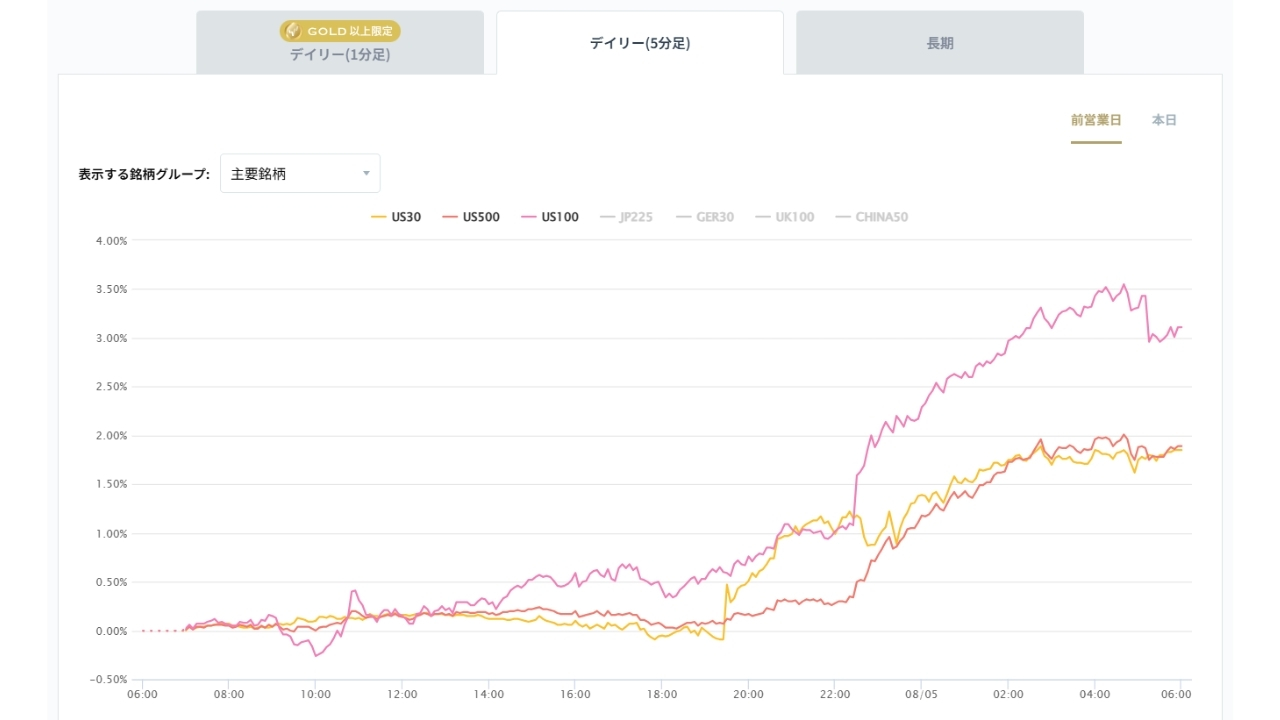Click the -0.50% y-axis label
The width and height of the screenshot is (1280, 720).
[109, 680]
